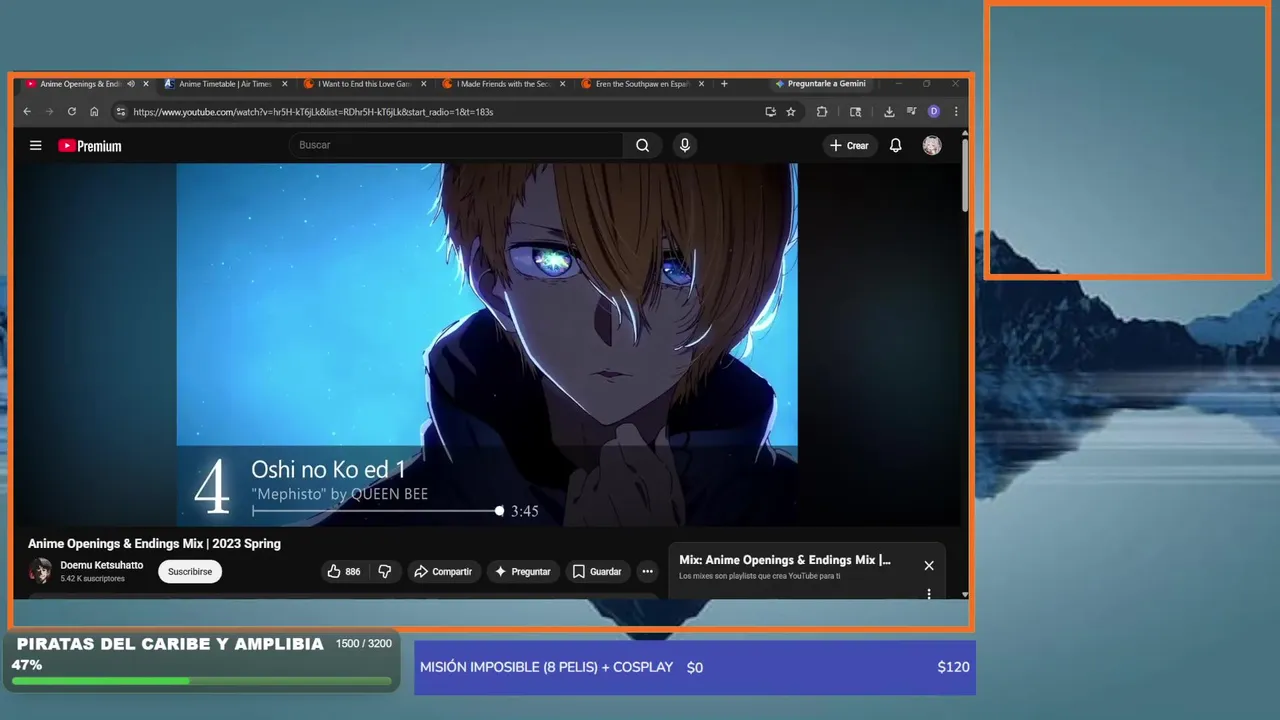
Task: Click the install/cast icon in address bar
Action: point(770,112)
